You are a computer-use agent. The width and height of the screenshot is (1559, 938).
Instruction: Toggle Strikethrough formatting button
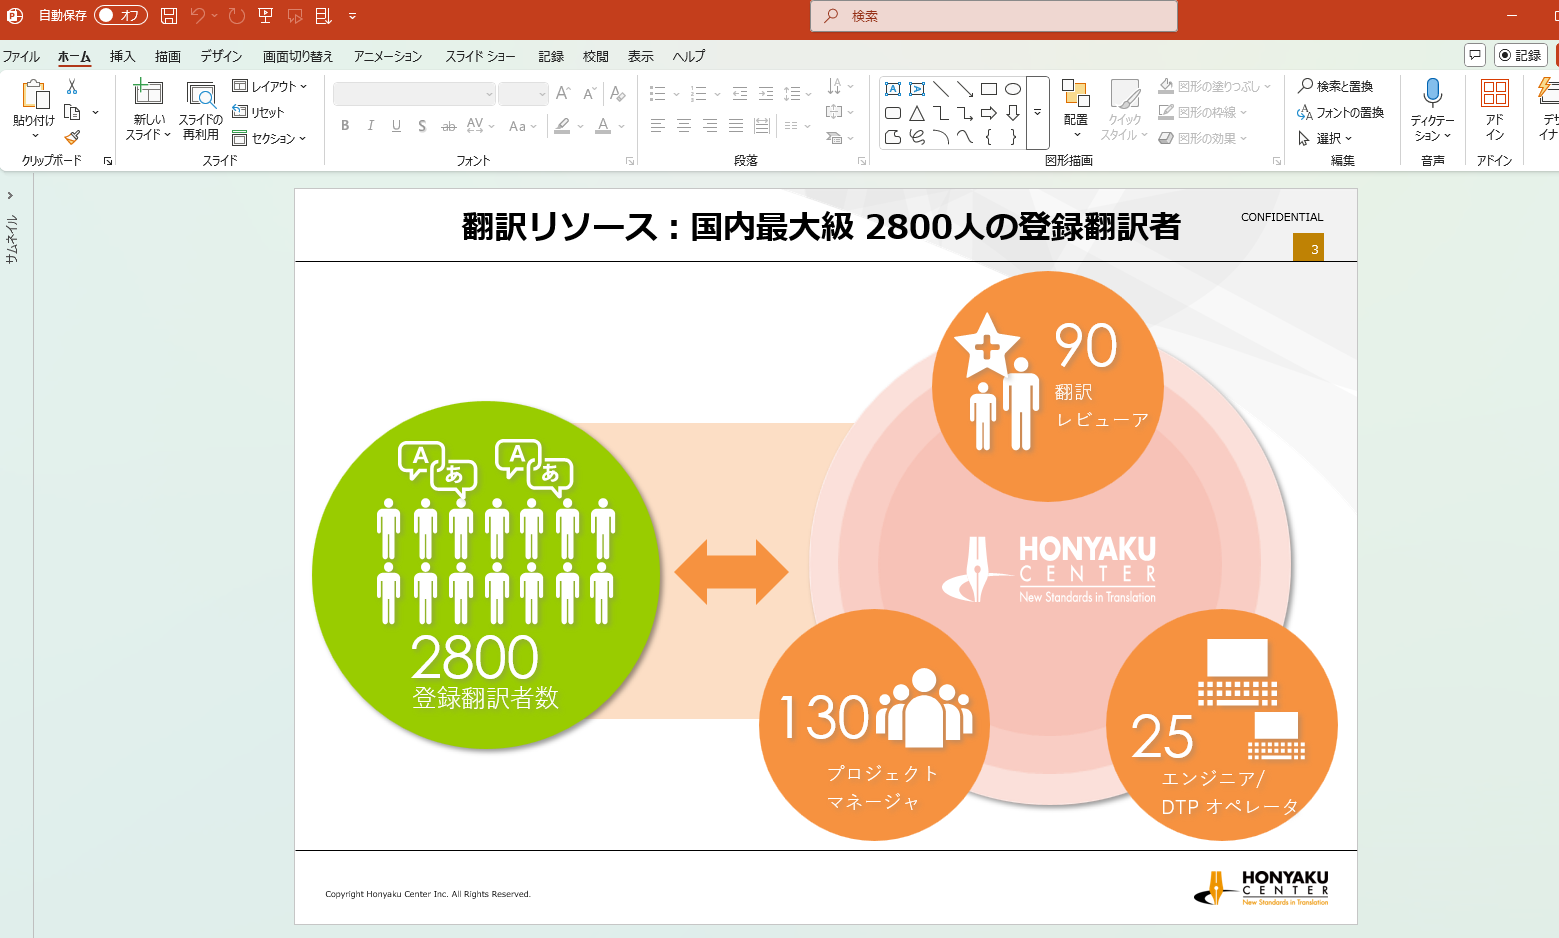449,125
